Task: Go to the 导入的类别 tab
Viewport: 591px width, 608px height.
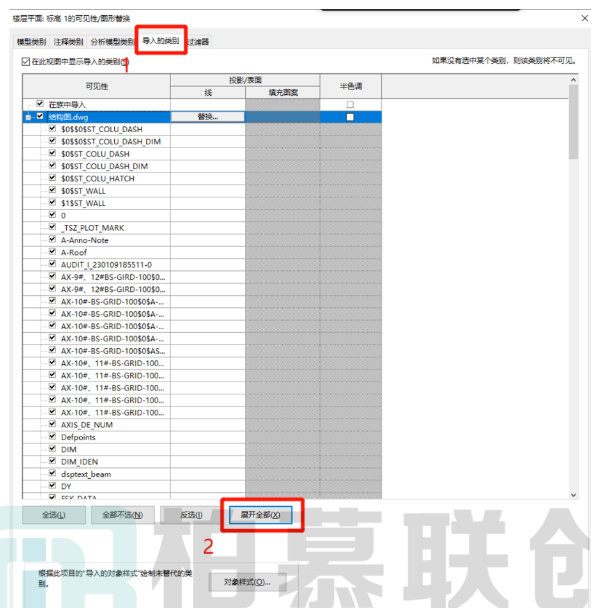Action: tap(161, 40)
